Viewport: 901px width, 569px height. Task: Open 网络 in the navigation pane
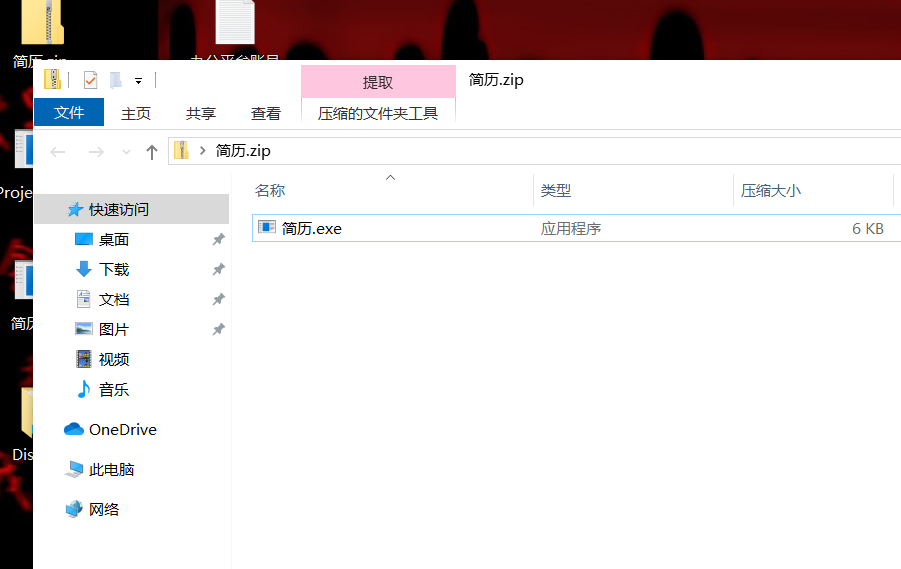click(104, 509)
